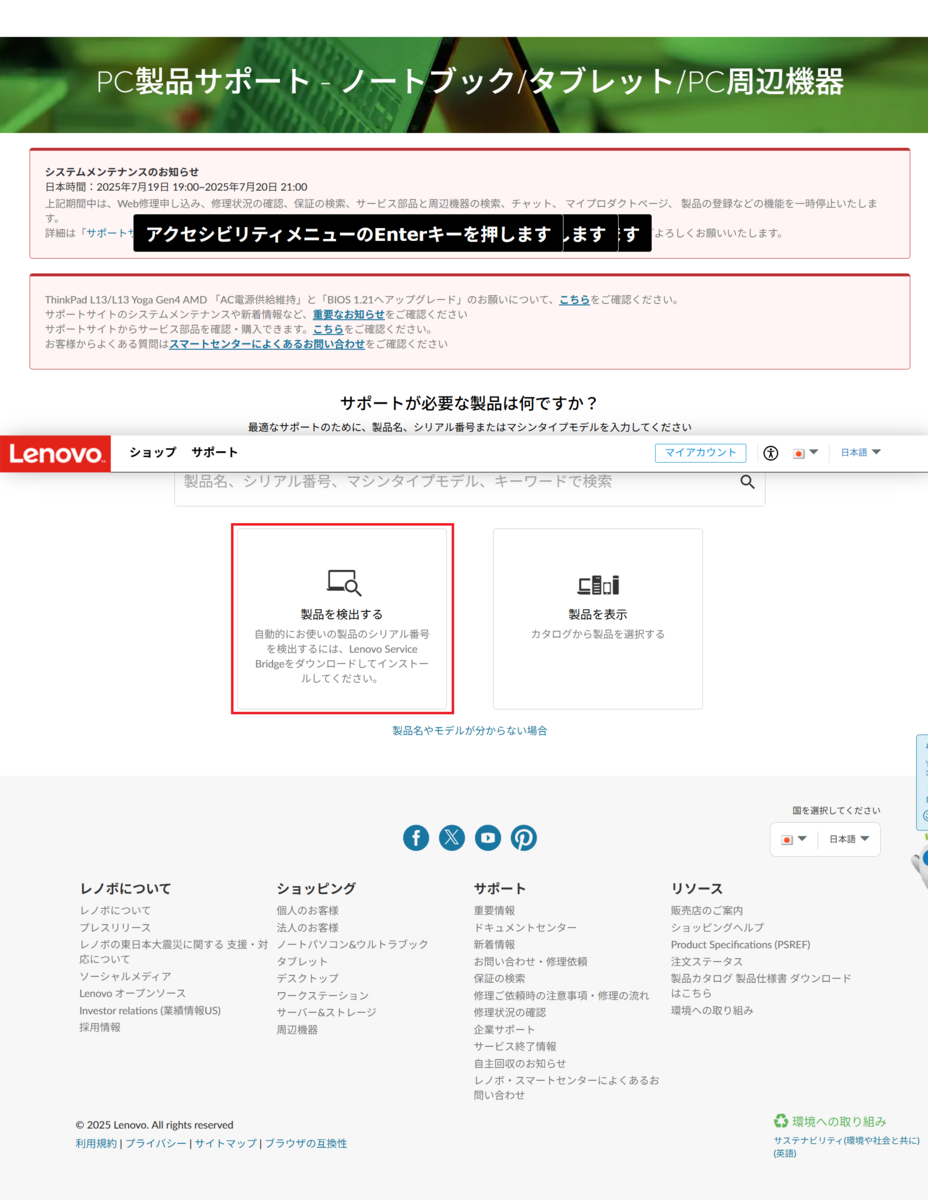Click the search magnifier icon
Viewport: 928px width, 1200px height.
[747, 482]
